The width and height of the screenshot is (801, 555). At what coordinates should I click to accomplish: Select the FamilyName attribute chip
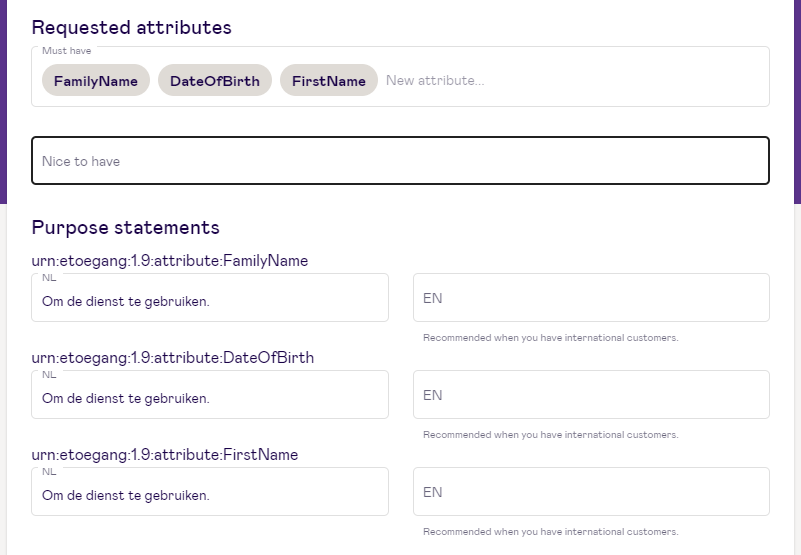coord(96,80)
